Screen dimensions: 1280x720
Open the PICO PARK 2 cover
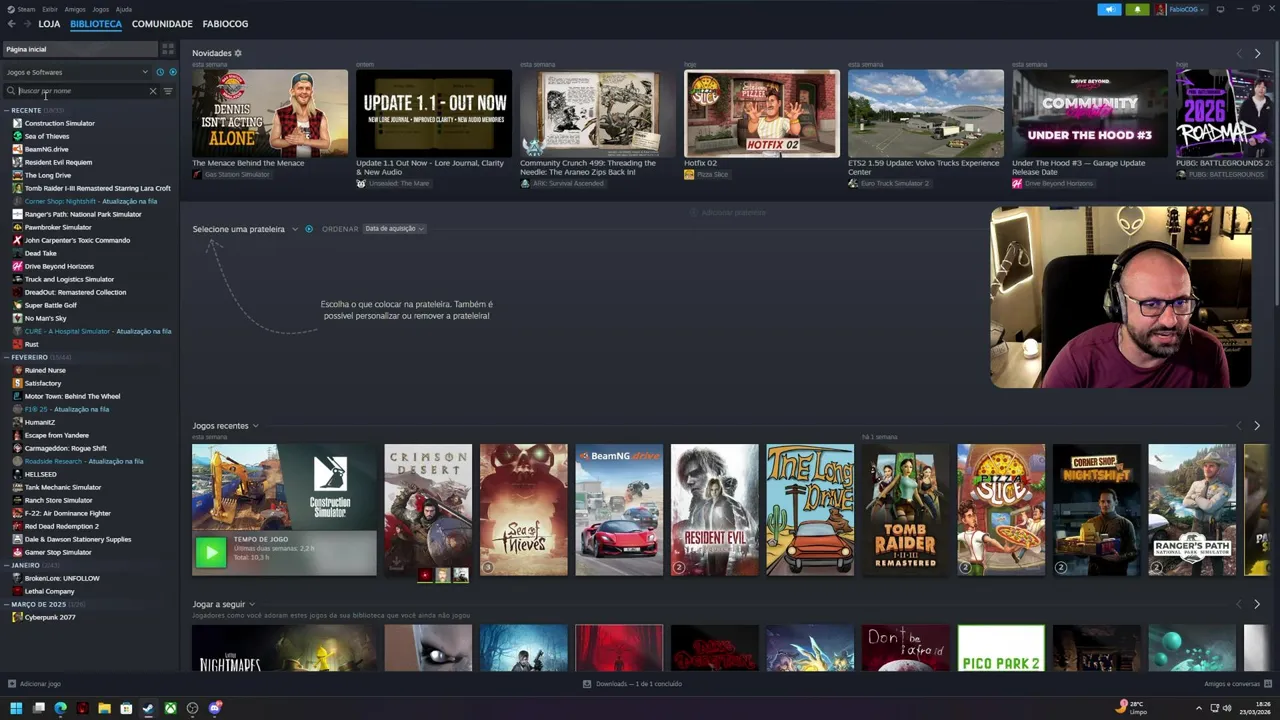pos(1001,648)
